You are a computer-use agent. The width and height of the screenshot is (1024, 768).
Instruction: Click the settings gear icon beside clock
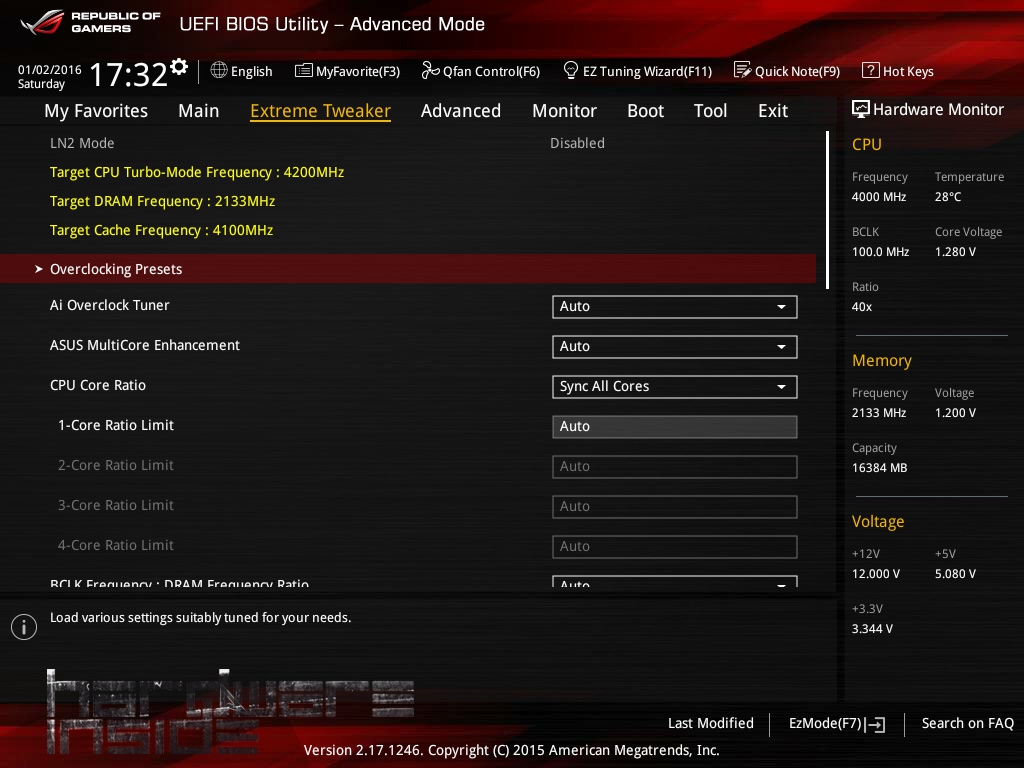tap(179, 67)
